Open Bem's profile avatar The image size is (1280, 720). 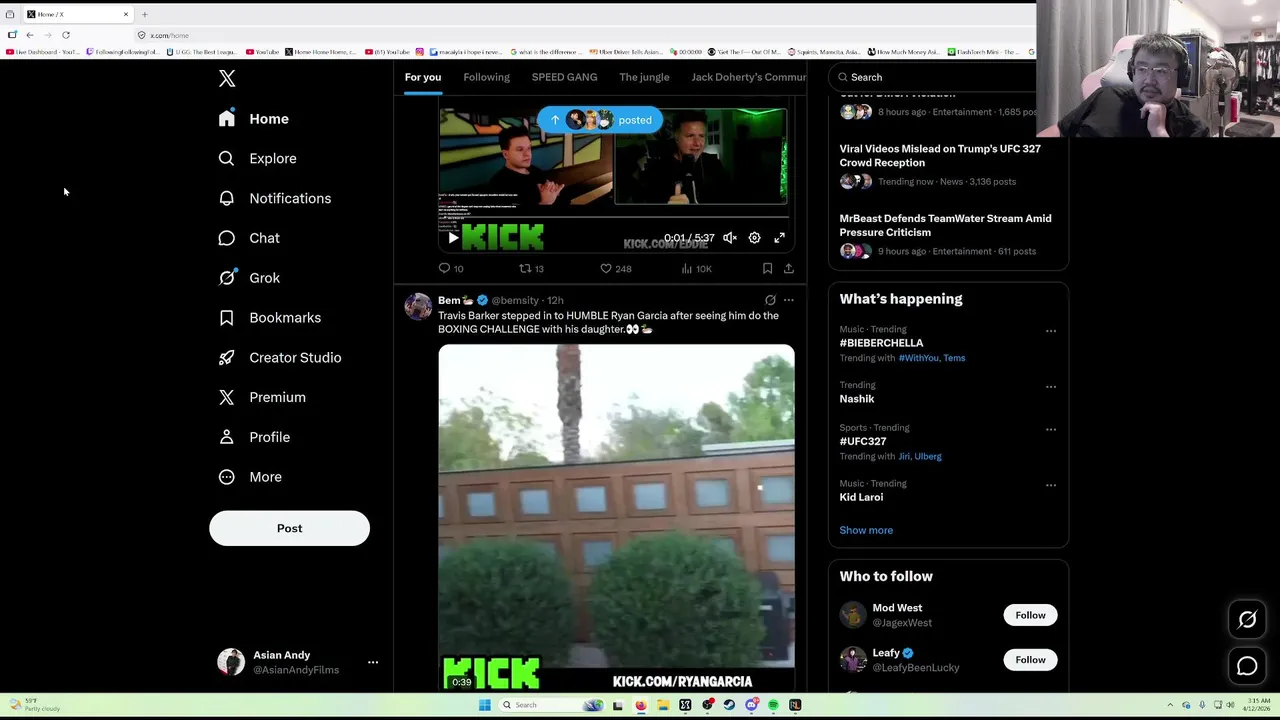[x=418, y=305]
